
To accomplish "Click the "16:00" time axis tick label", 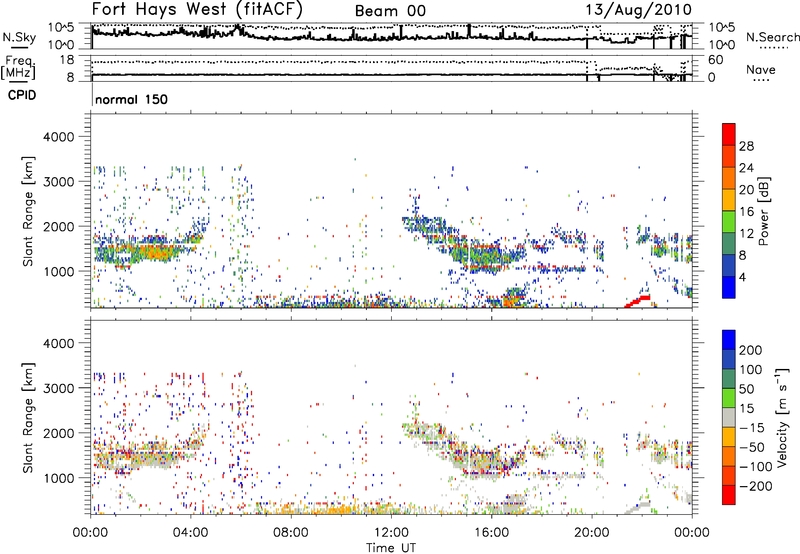I will tap(491, 533).
